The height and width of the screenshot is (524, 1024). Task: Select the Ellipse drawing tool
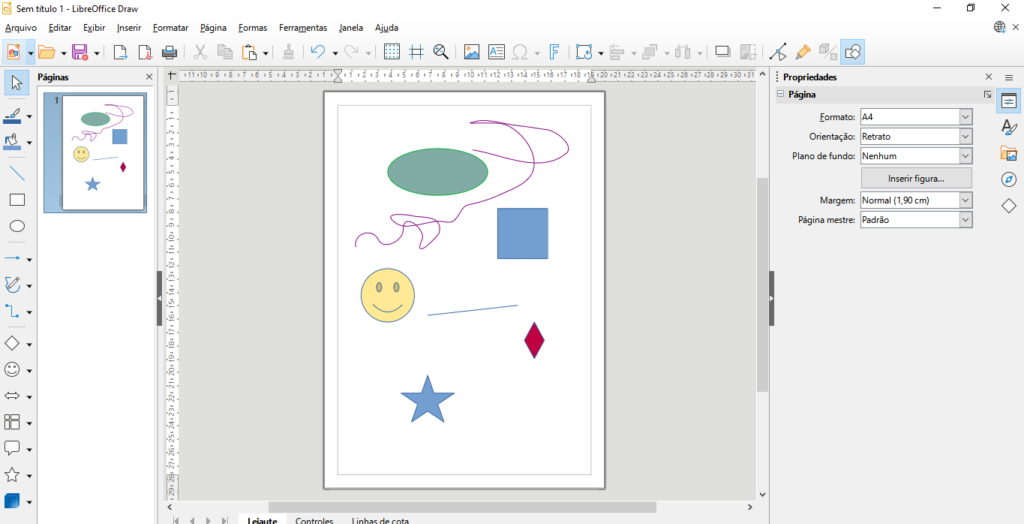17,226
